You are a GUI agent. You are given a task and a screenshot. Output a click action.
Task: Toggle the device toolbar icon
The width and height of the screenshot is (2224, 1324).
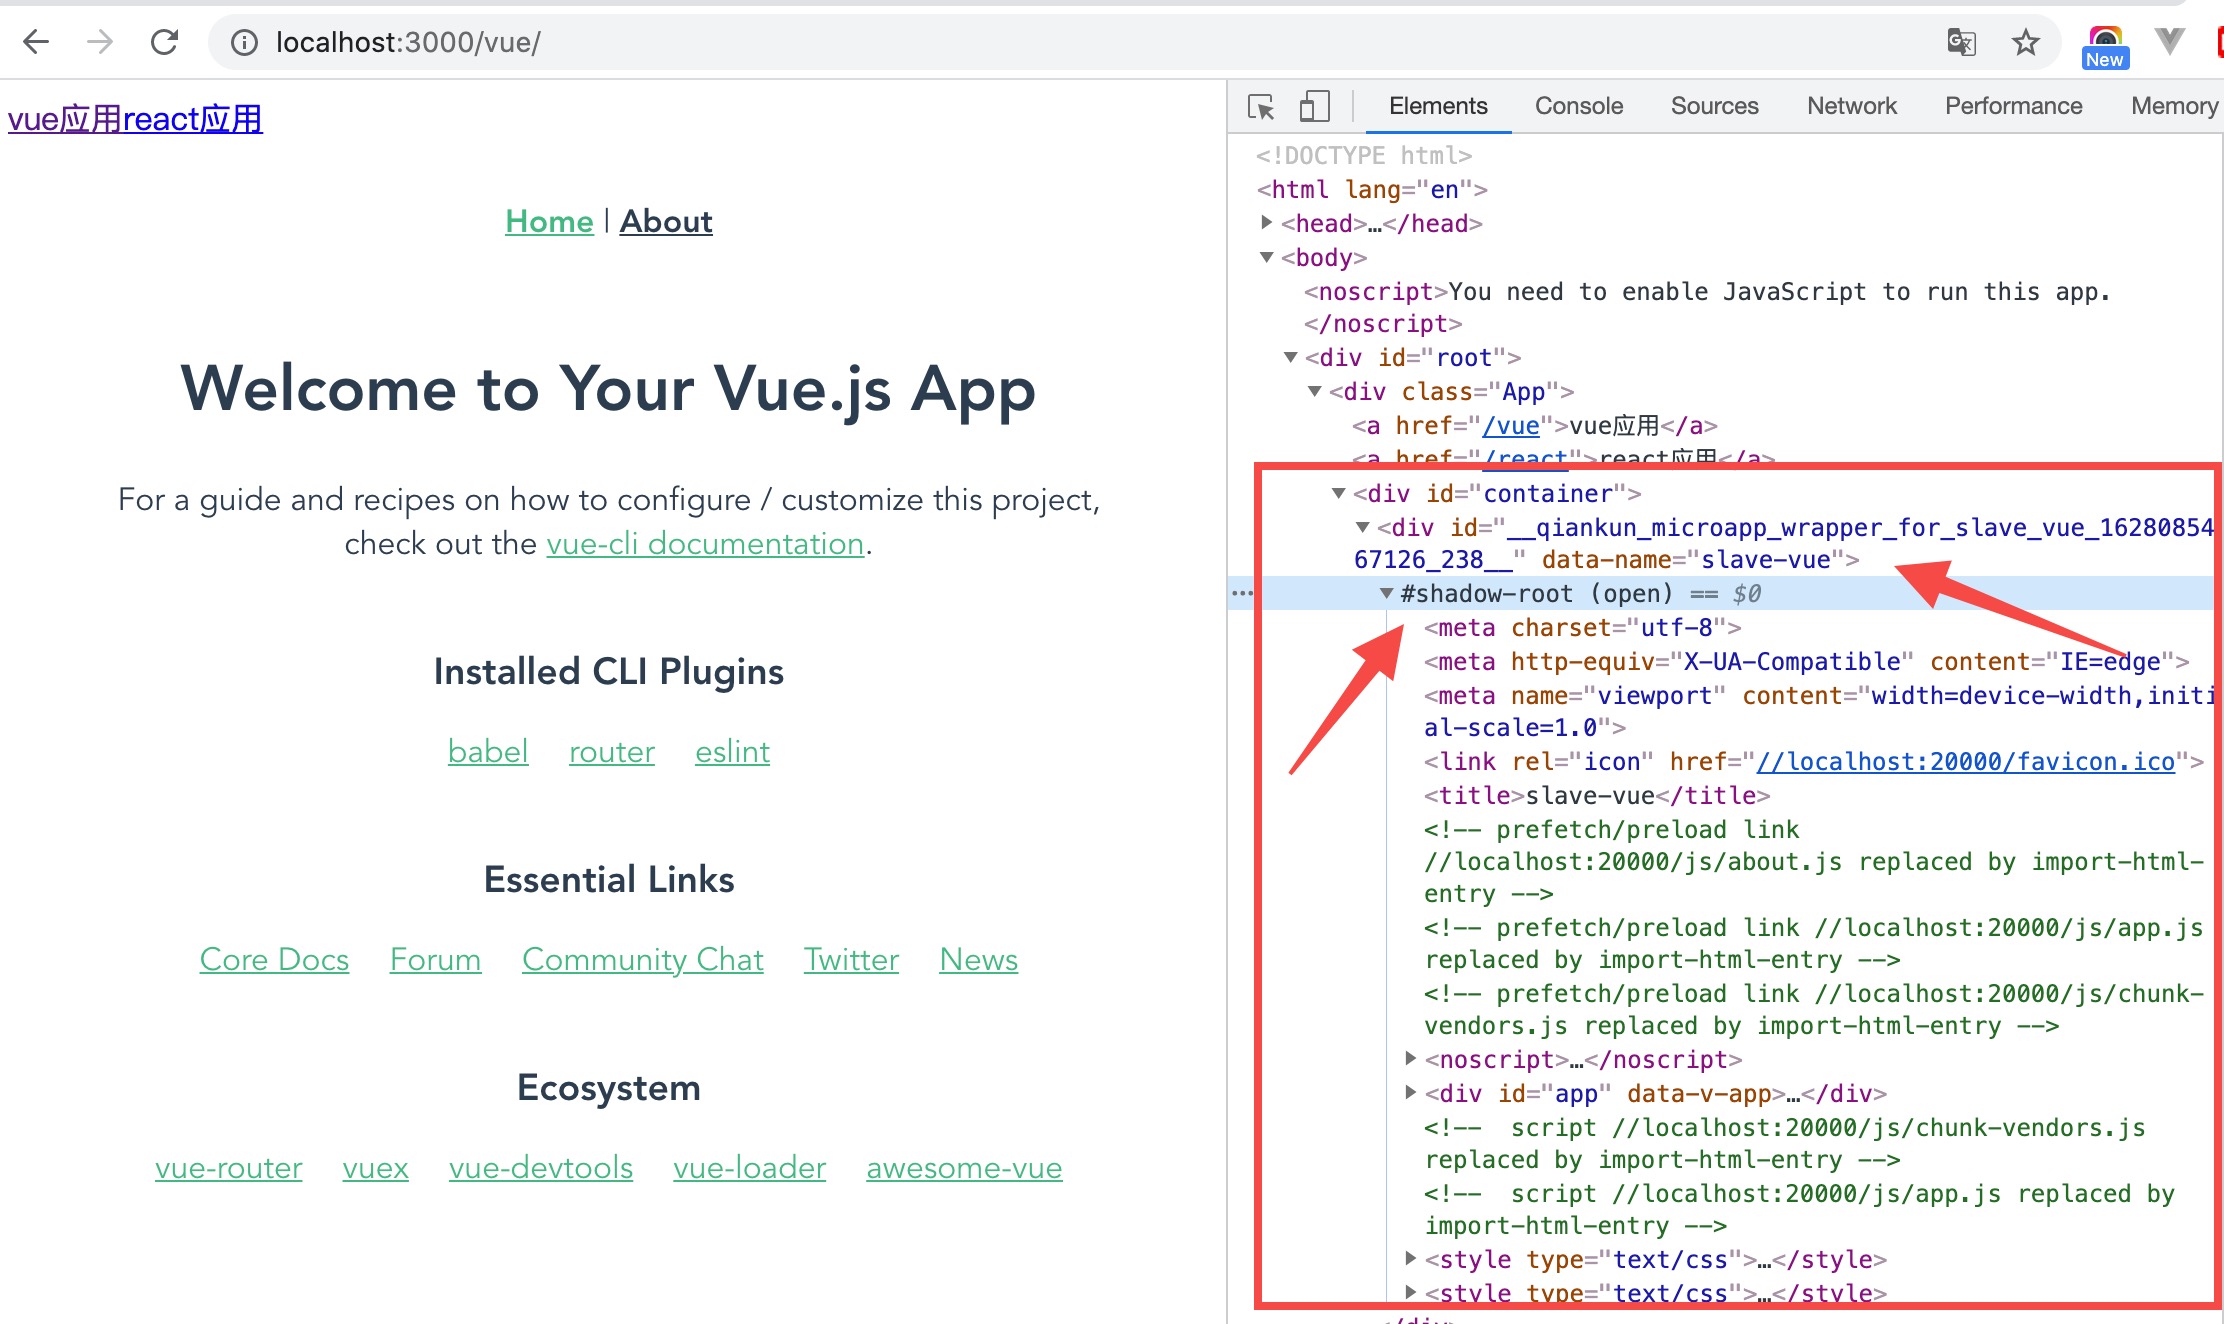click(x=1314, y=106)
